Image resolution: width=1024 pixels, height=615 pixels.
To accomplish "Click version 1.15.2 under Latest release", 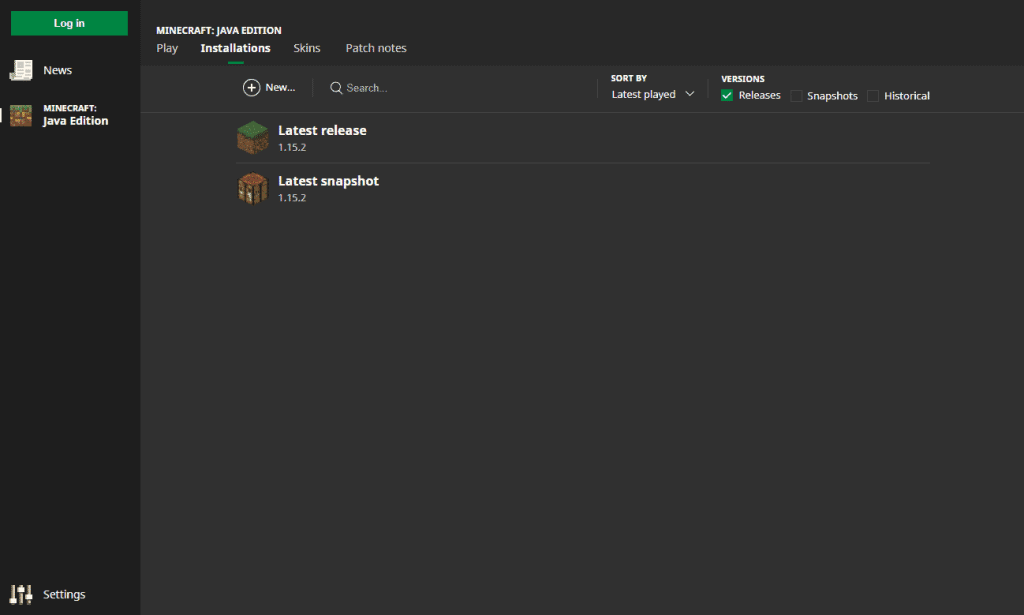I will pyautogui.click(x=292, y=148).
